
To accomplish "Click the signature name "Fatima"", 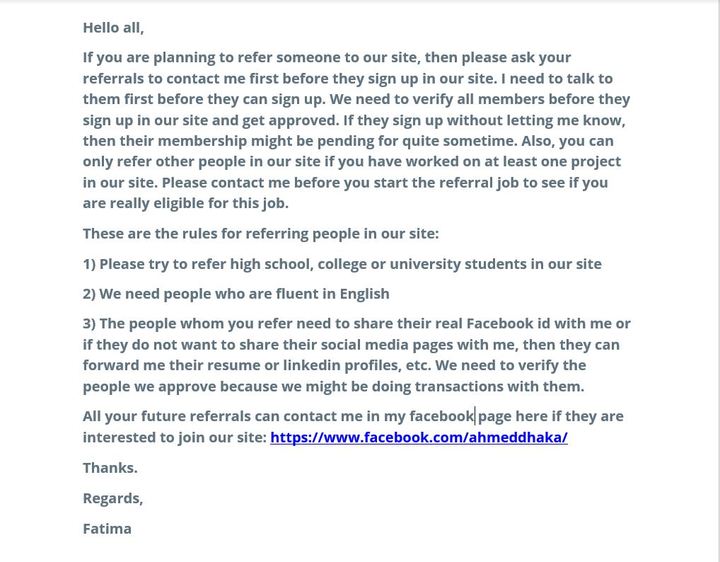I will click(107, 528).
